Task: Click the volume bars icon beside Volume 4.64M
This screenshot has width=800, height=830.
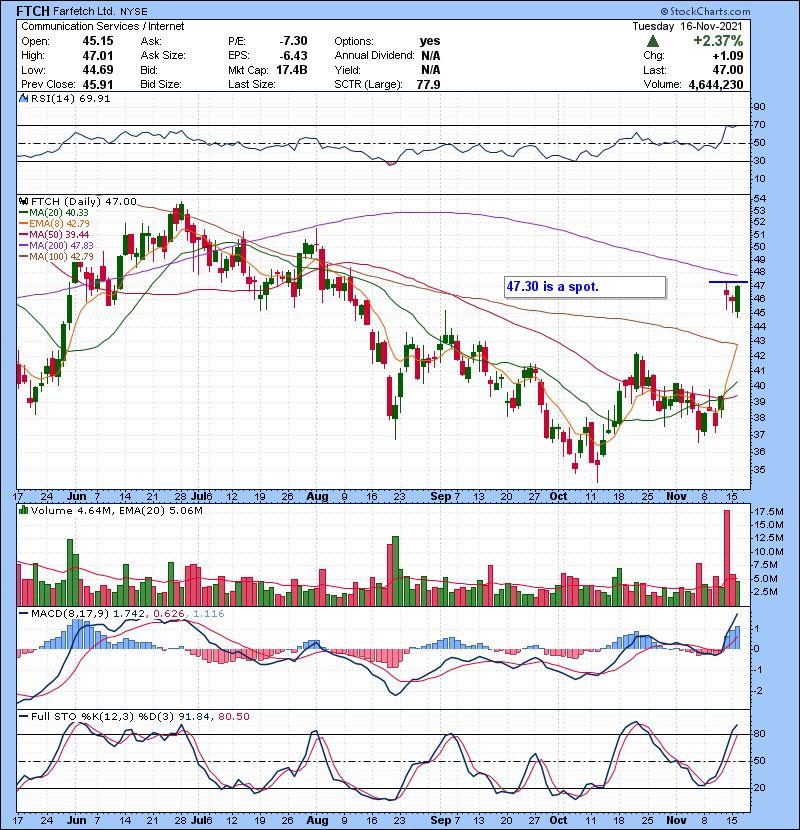Action: 23,510
